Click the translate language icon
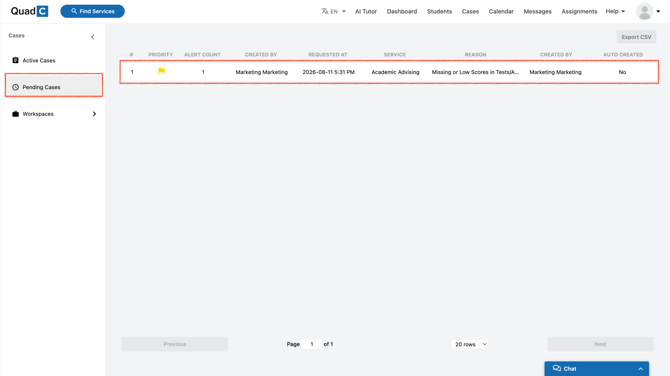Screen dimensions: 670x376 [x=325, y=11]
